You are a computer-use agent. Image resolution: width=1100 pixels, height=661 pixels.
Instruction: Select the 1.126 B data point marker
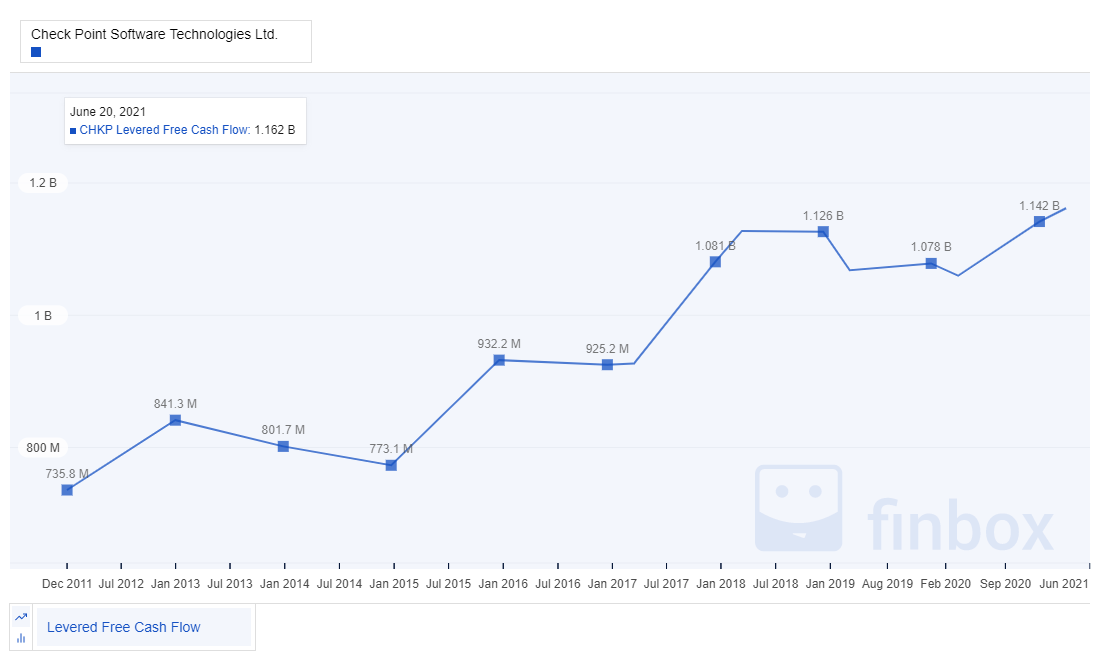click(x=824, y=232)
